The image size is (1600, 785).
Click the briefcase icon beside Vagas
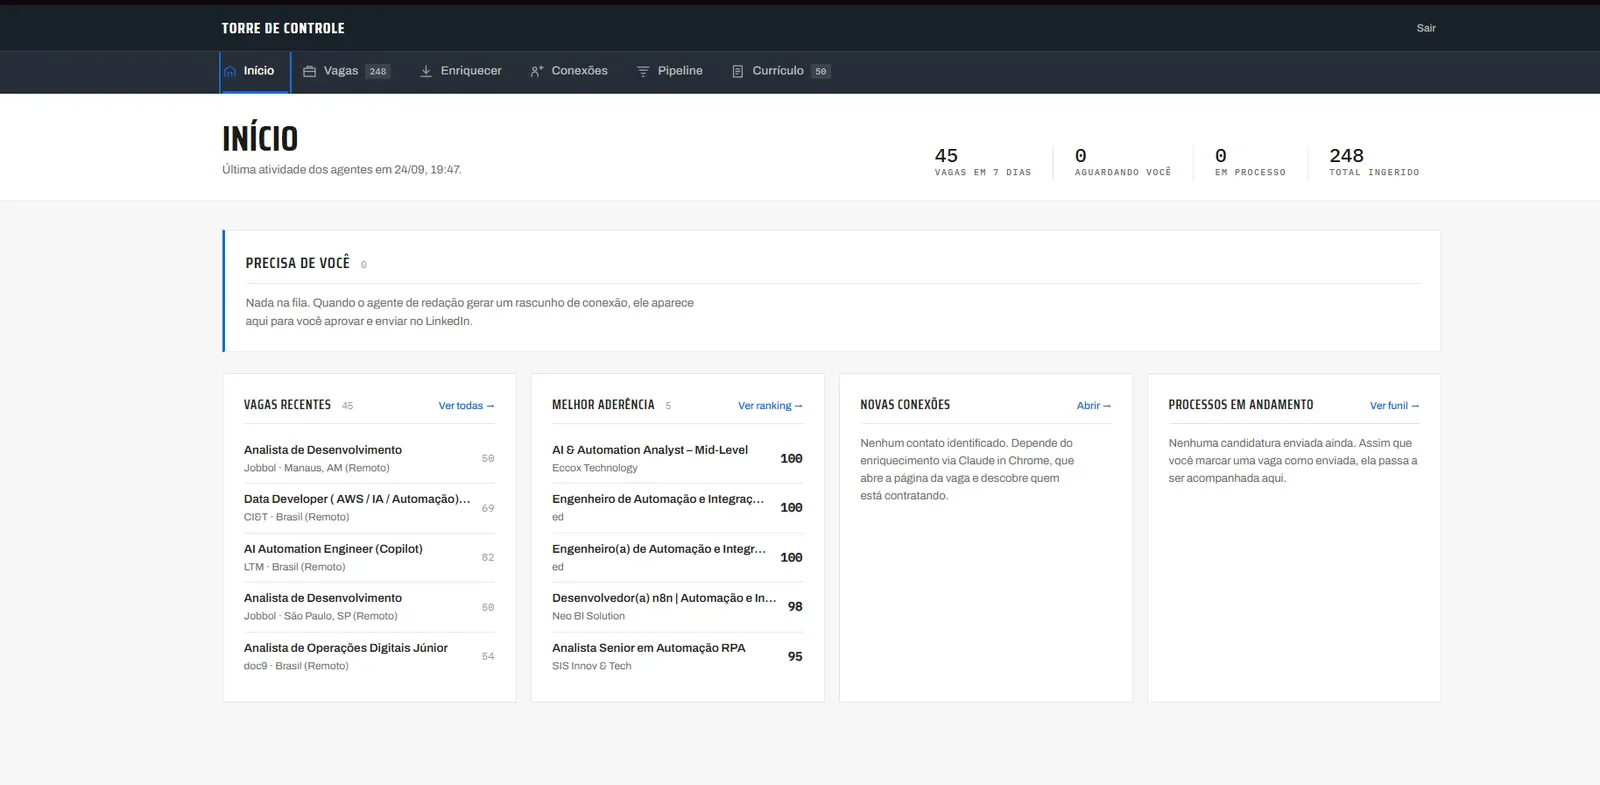pyautogui.click(x=310, y=71)
